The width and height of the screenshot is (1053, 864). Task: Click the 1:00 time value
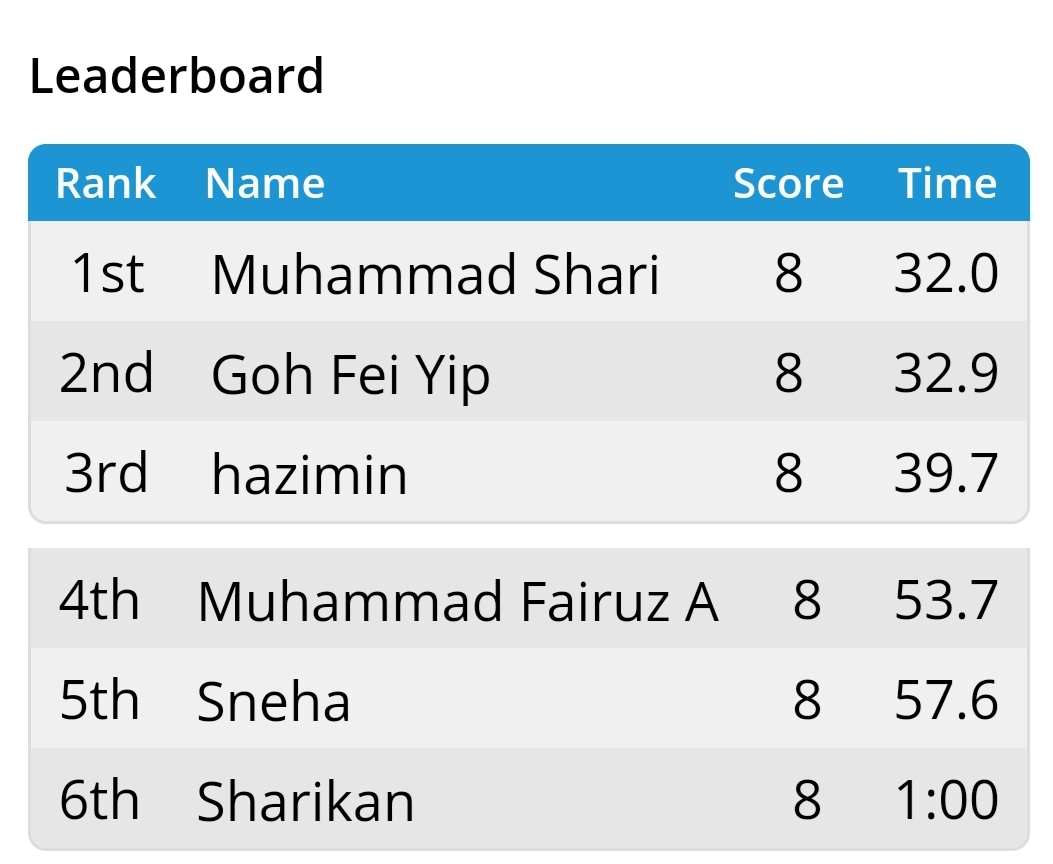tap(947, 800)
